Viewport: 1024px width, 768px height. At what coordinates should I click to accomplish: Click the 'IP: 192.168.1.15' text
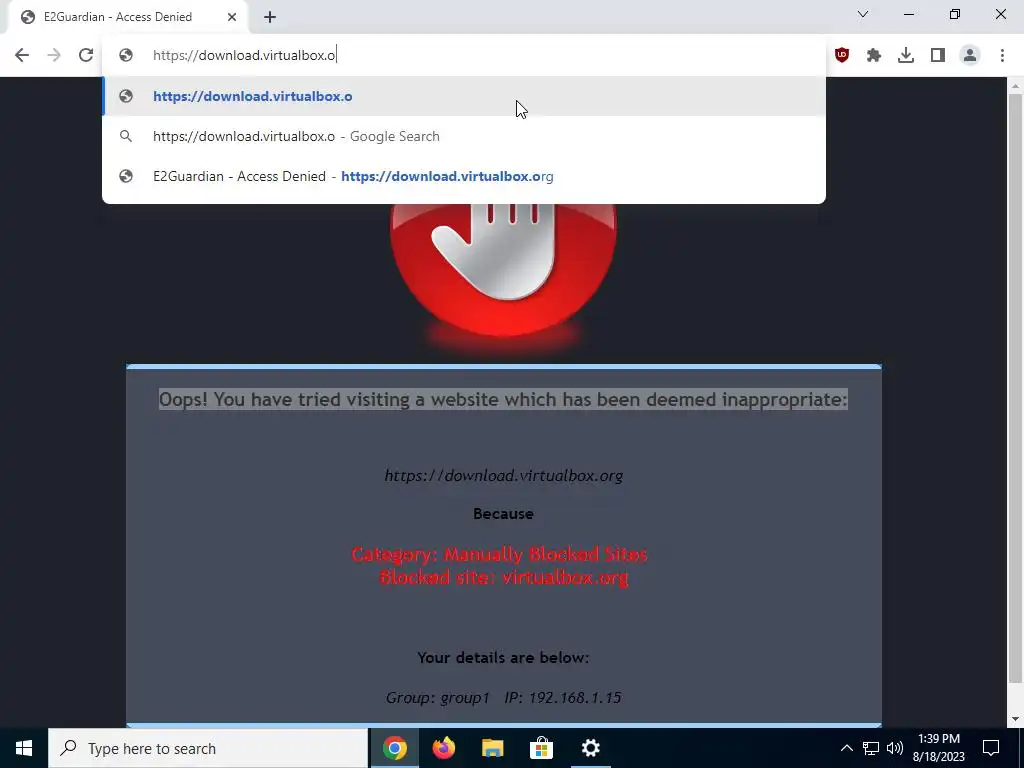(x=562, y=697)
